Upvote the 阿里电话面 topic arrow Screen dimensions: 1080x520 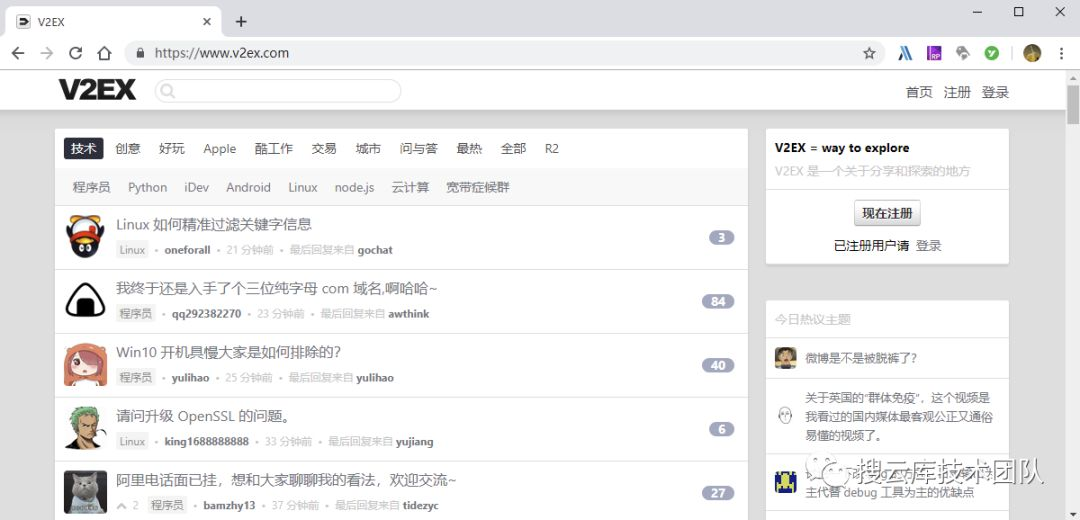point(121,505)
